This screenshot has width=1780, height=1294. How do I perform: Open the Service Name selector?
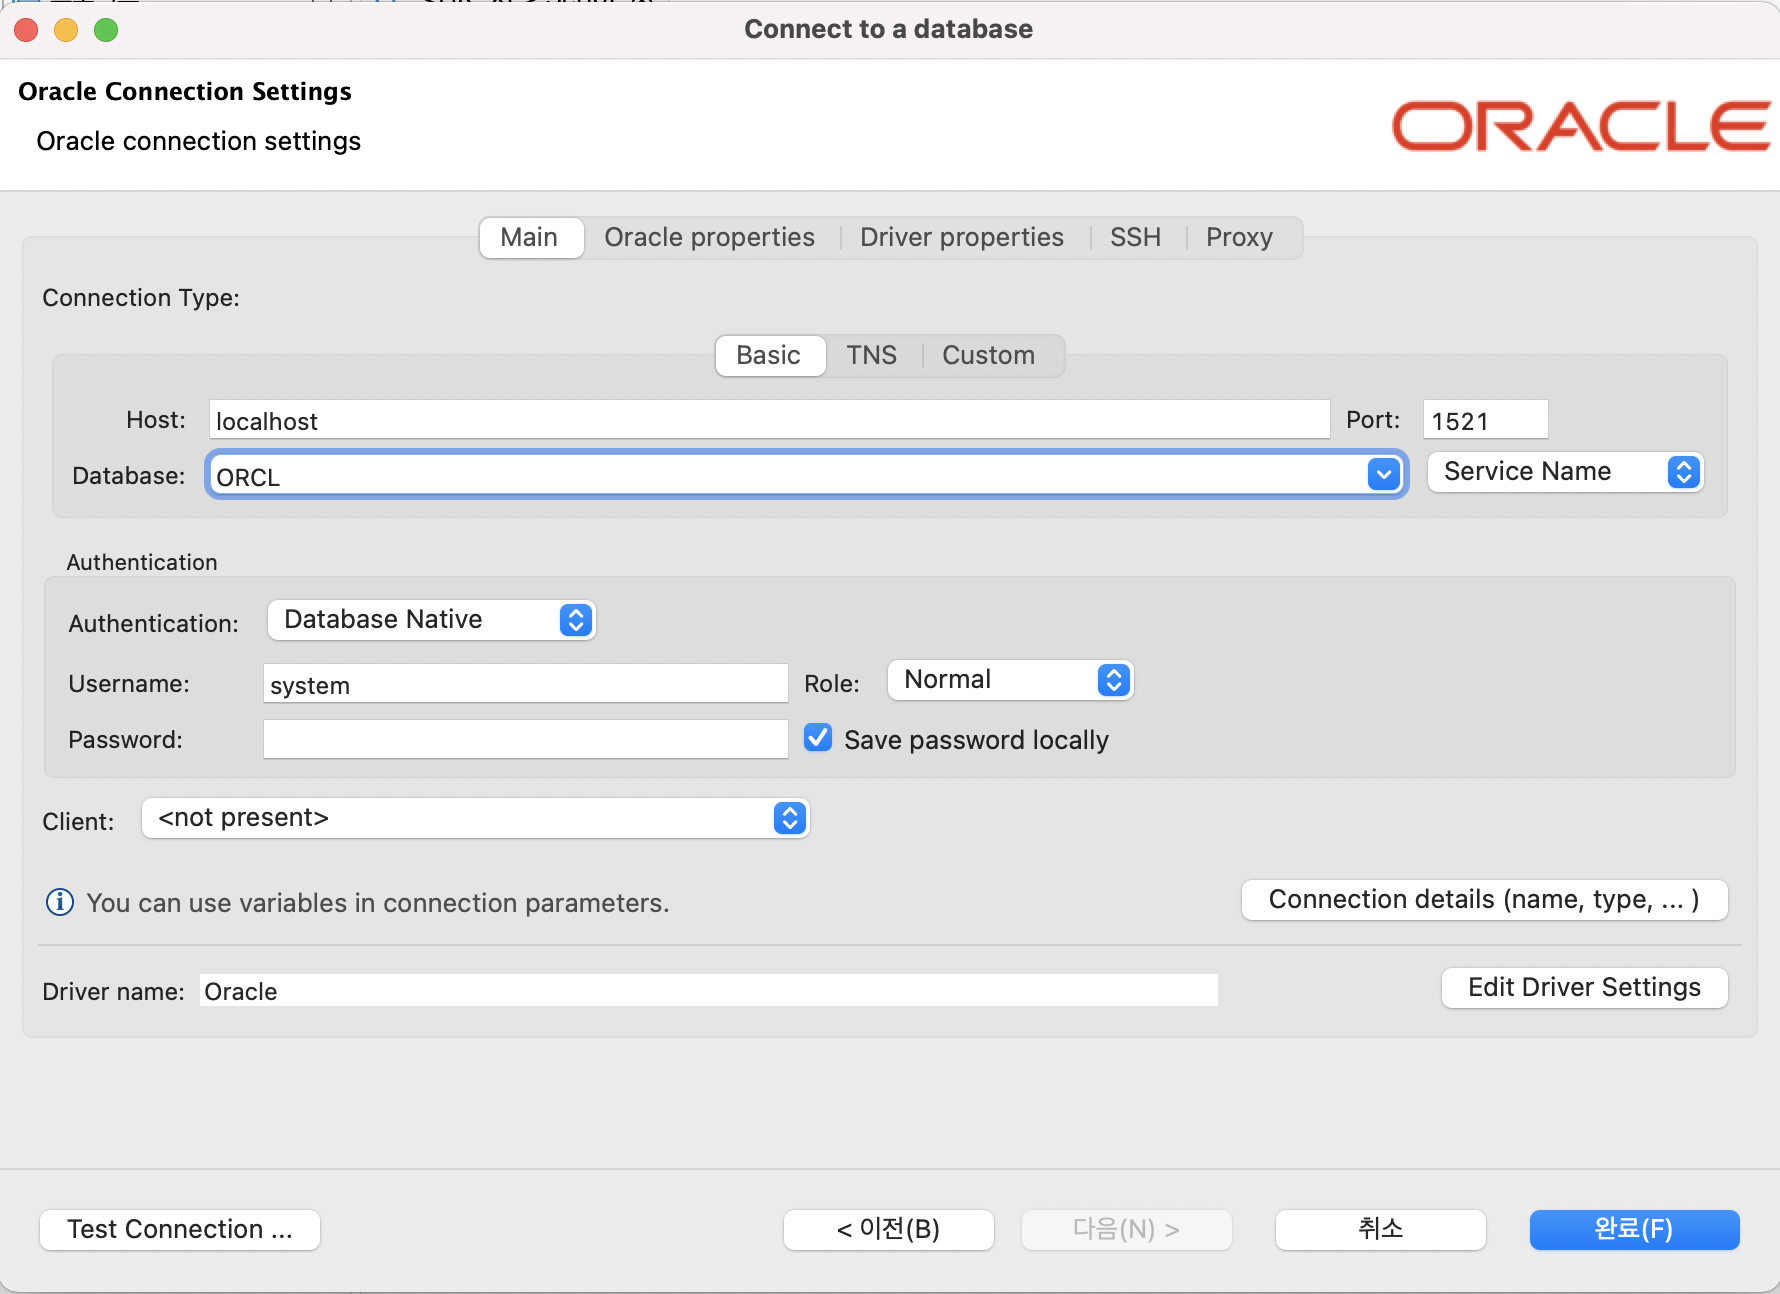(x=1565, y=472)
